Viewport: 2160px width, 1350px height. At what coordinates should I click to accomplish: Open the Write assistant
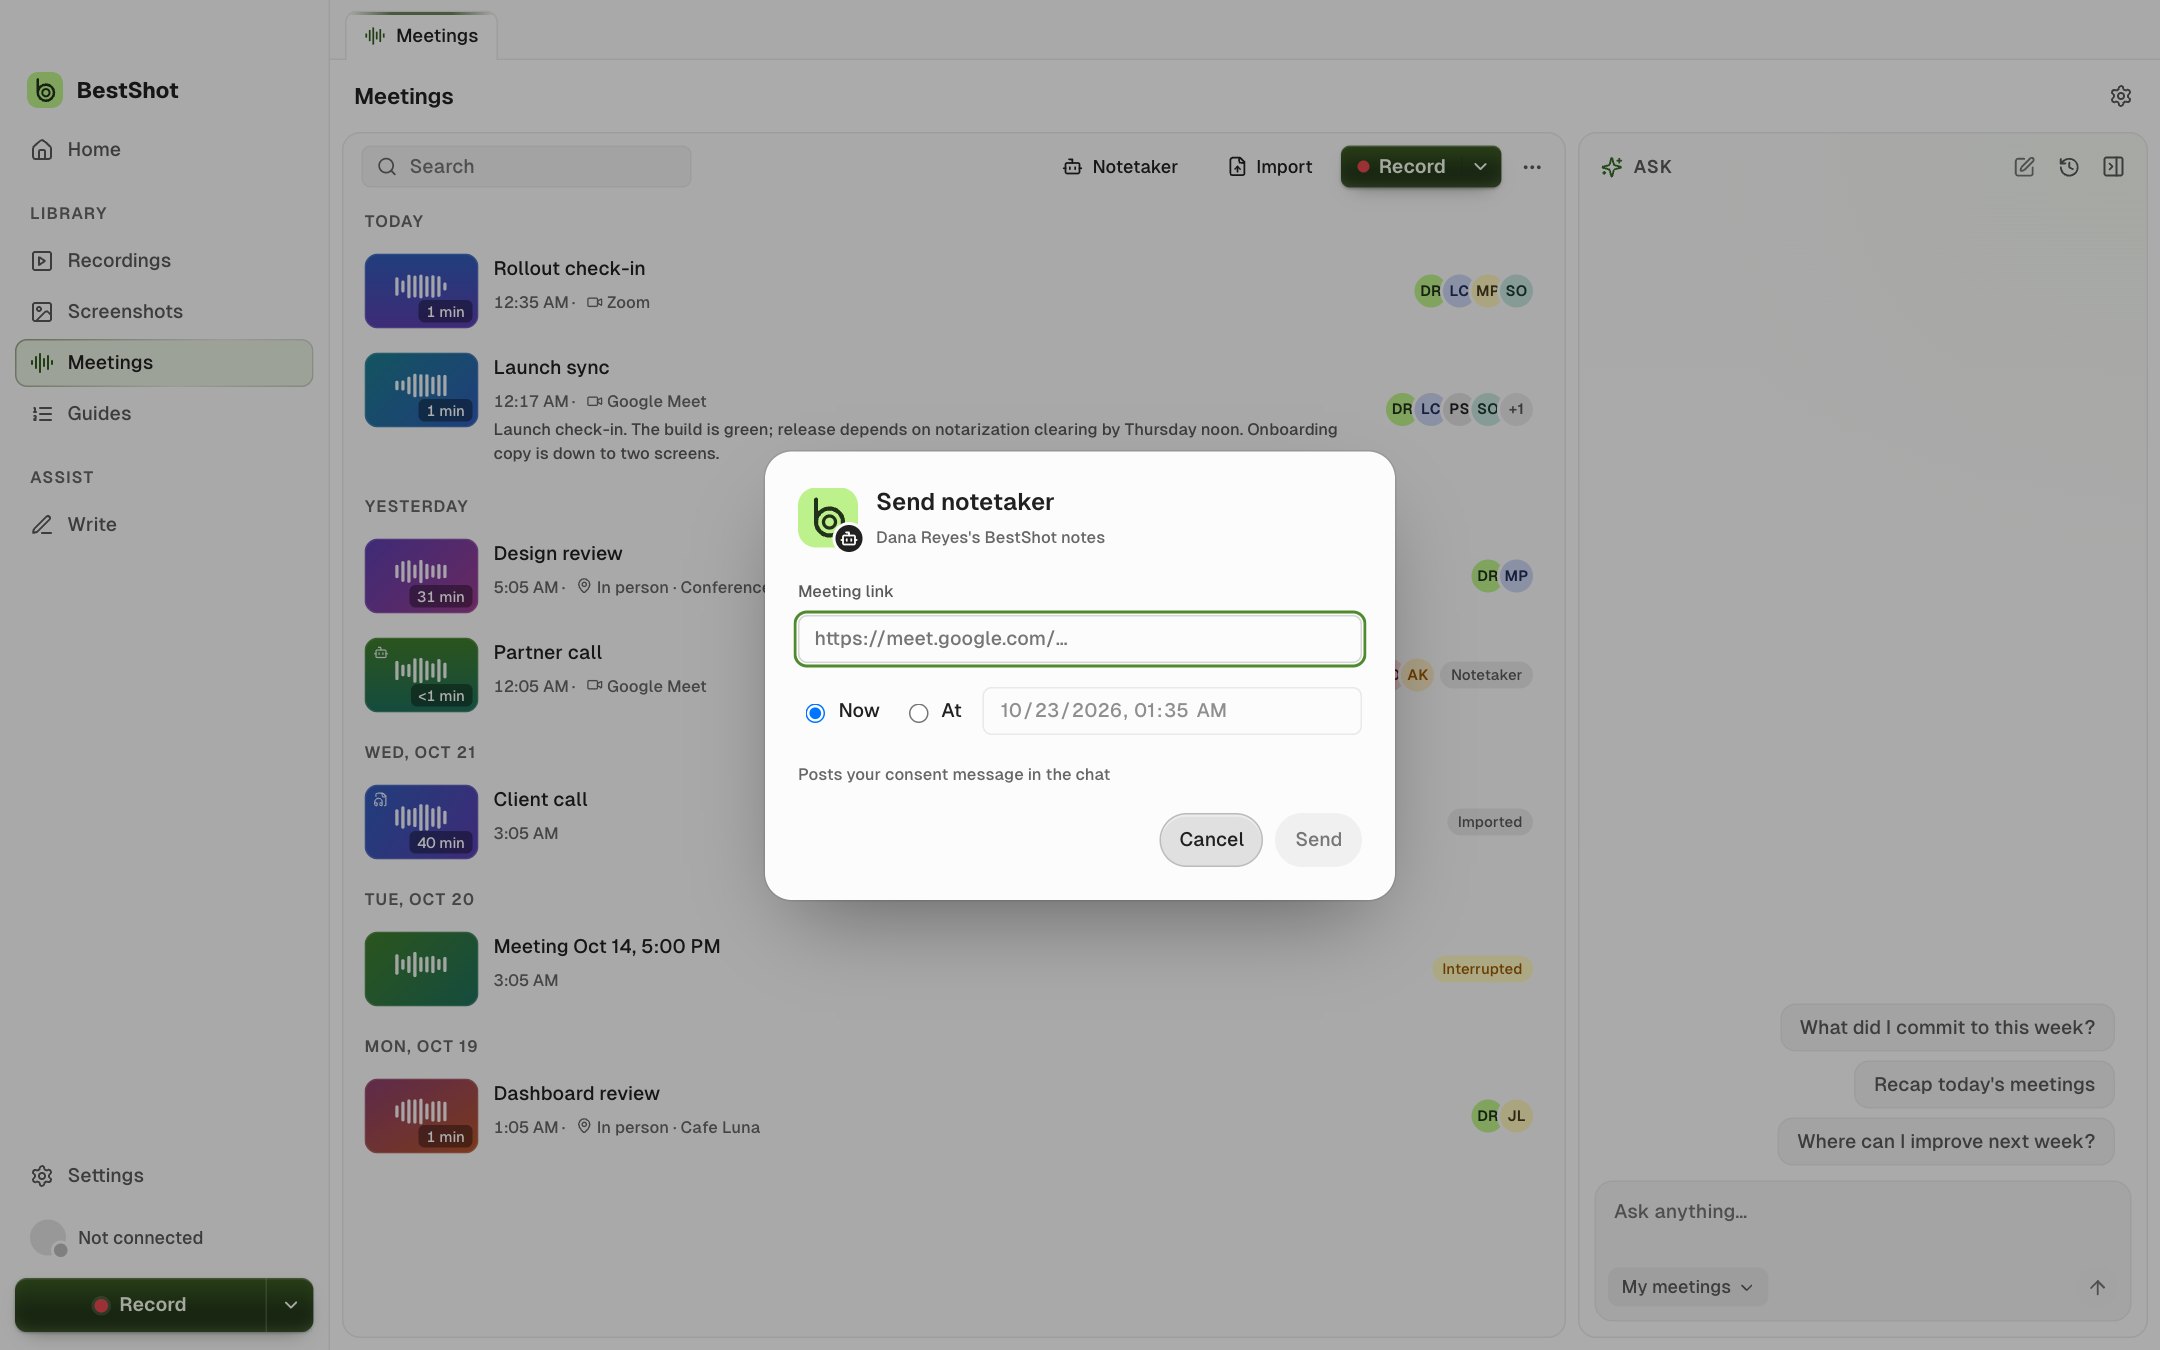coord(164,524)
